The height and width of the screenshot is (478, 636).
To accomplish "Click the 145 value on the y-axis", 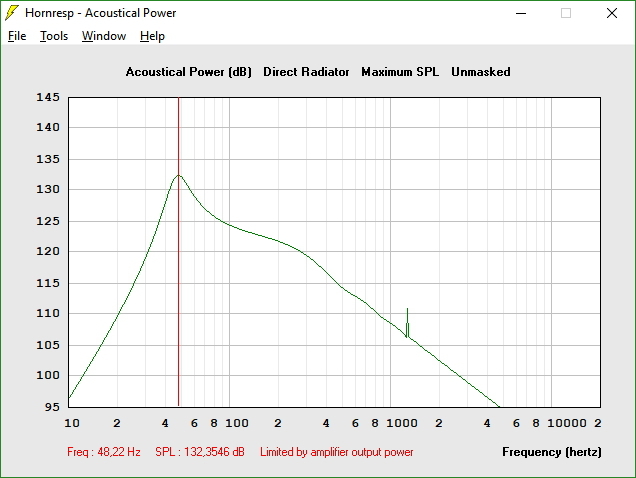I will [x=48, y=97].
